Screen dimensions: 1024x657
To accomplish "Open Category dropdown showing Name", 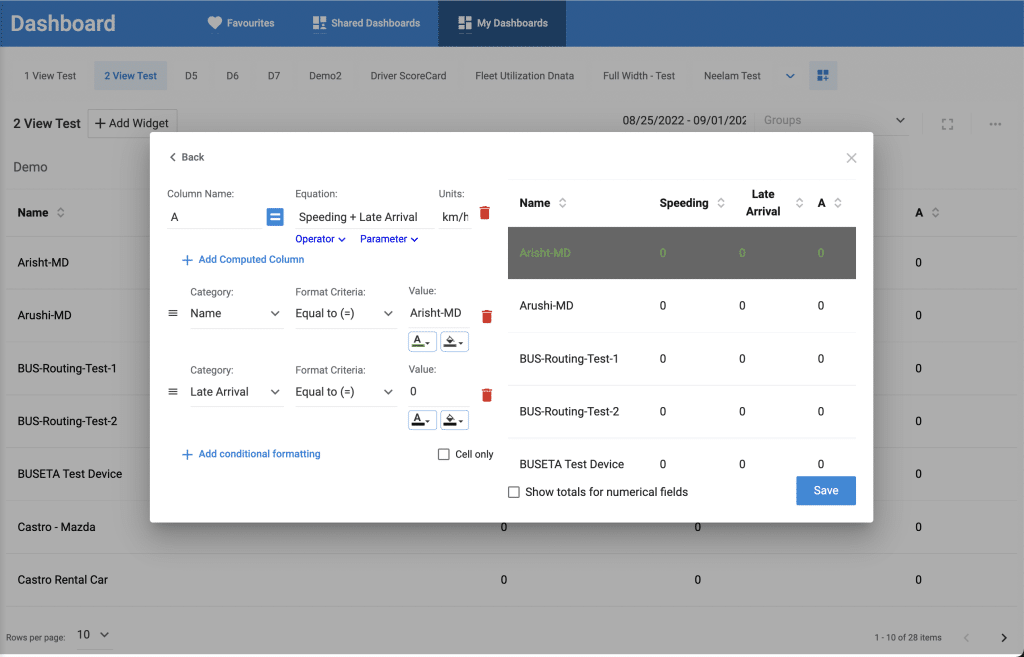I will [236, 313].
